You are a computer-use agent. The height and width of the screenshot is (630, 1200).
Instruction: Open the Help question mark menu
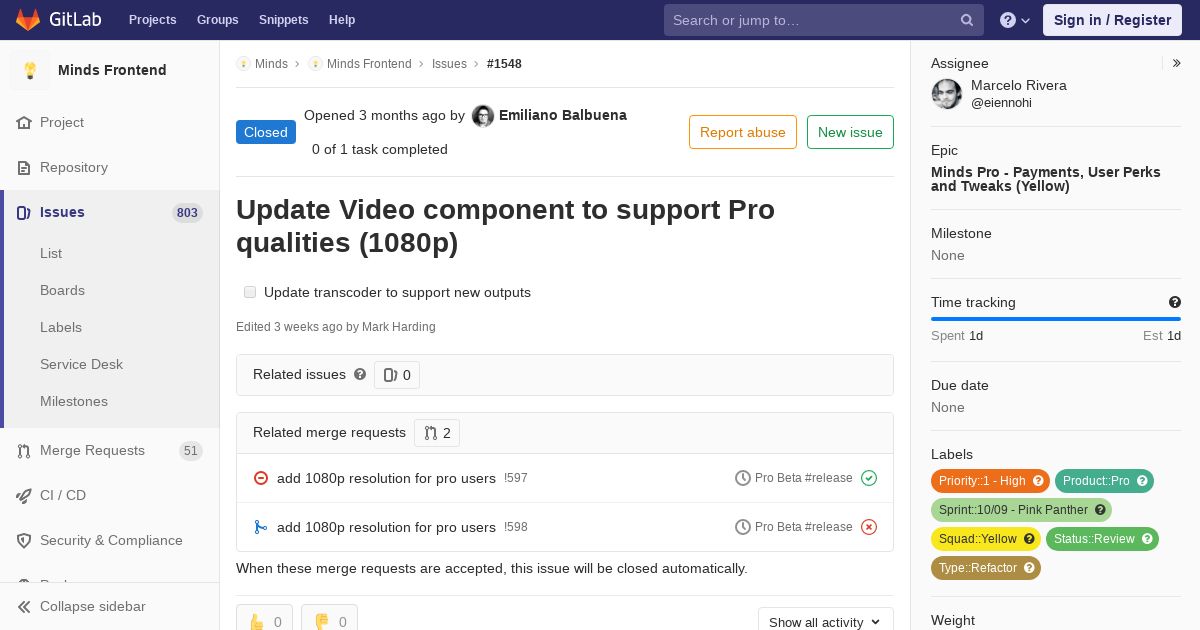click(x=1015, y=20)
